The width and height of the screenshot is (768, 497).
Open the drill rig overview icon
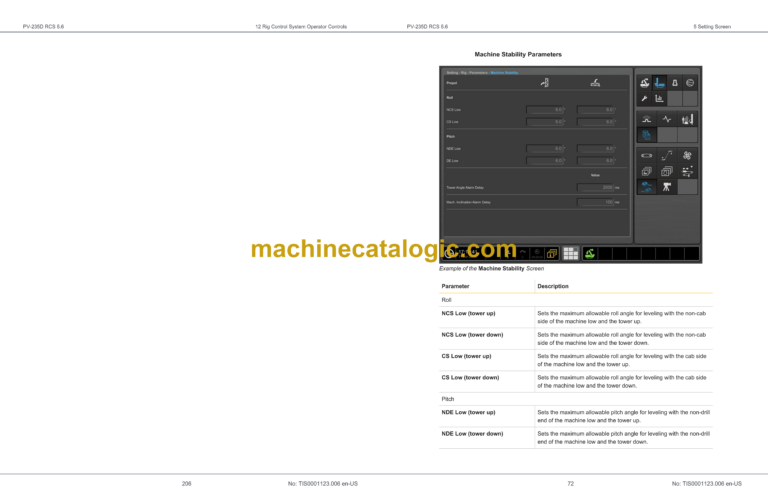point(645,83)
